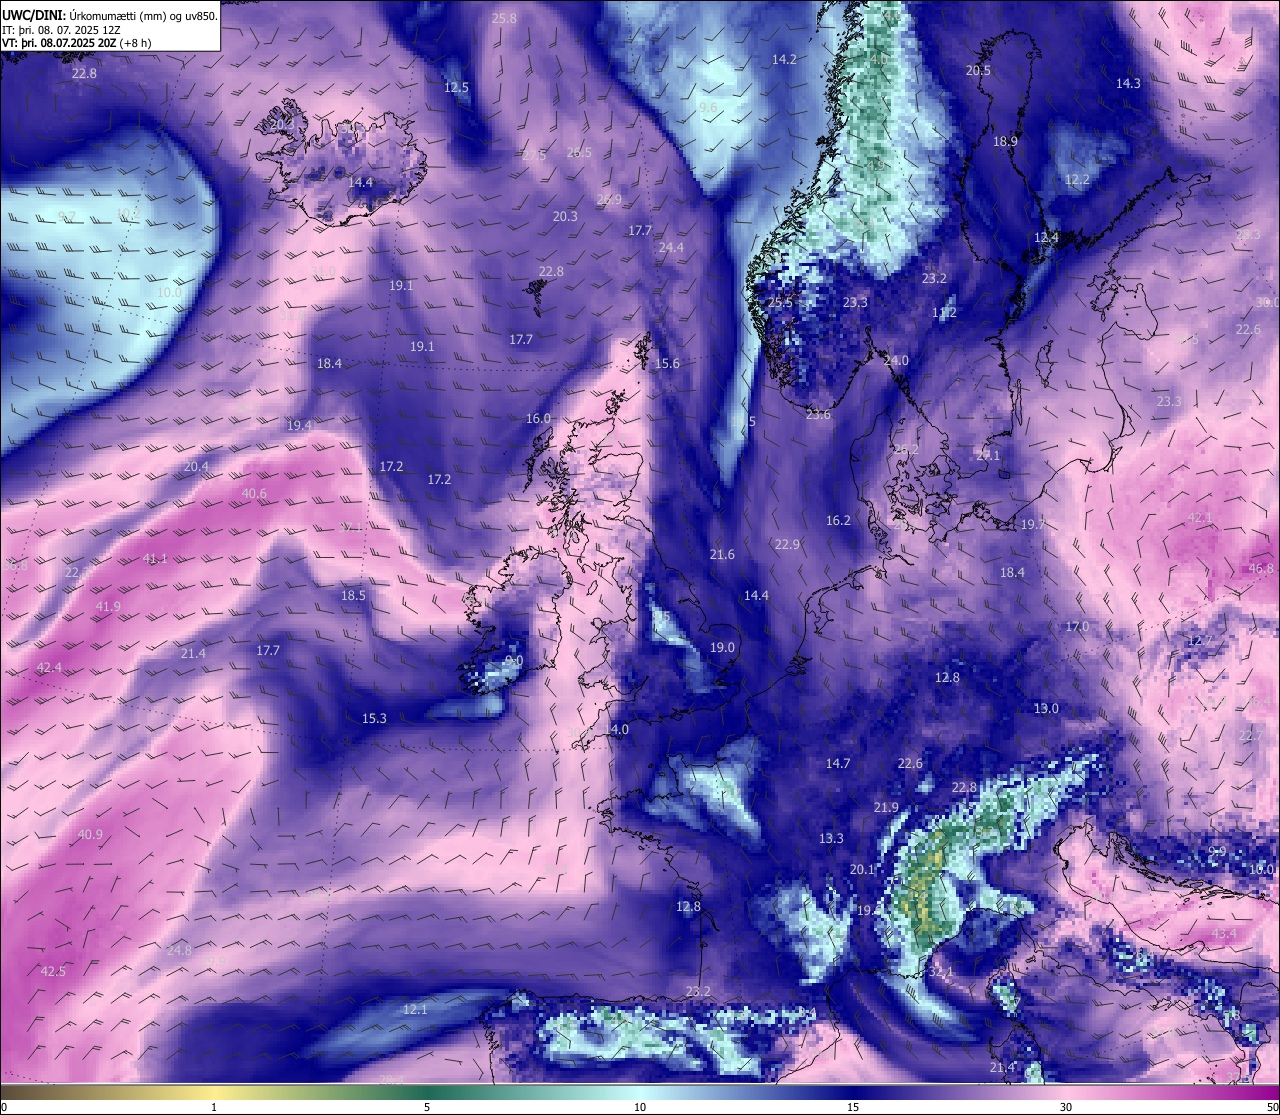The image size is (1280, 1115).
Task: Click the 13.3 value over central France
Action: (831, 838)
